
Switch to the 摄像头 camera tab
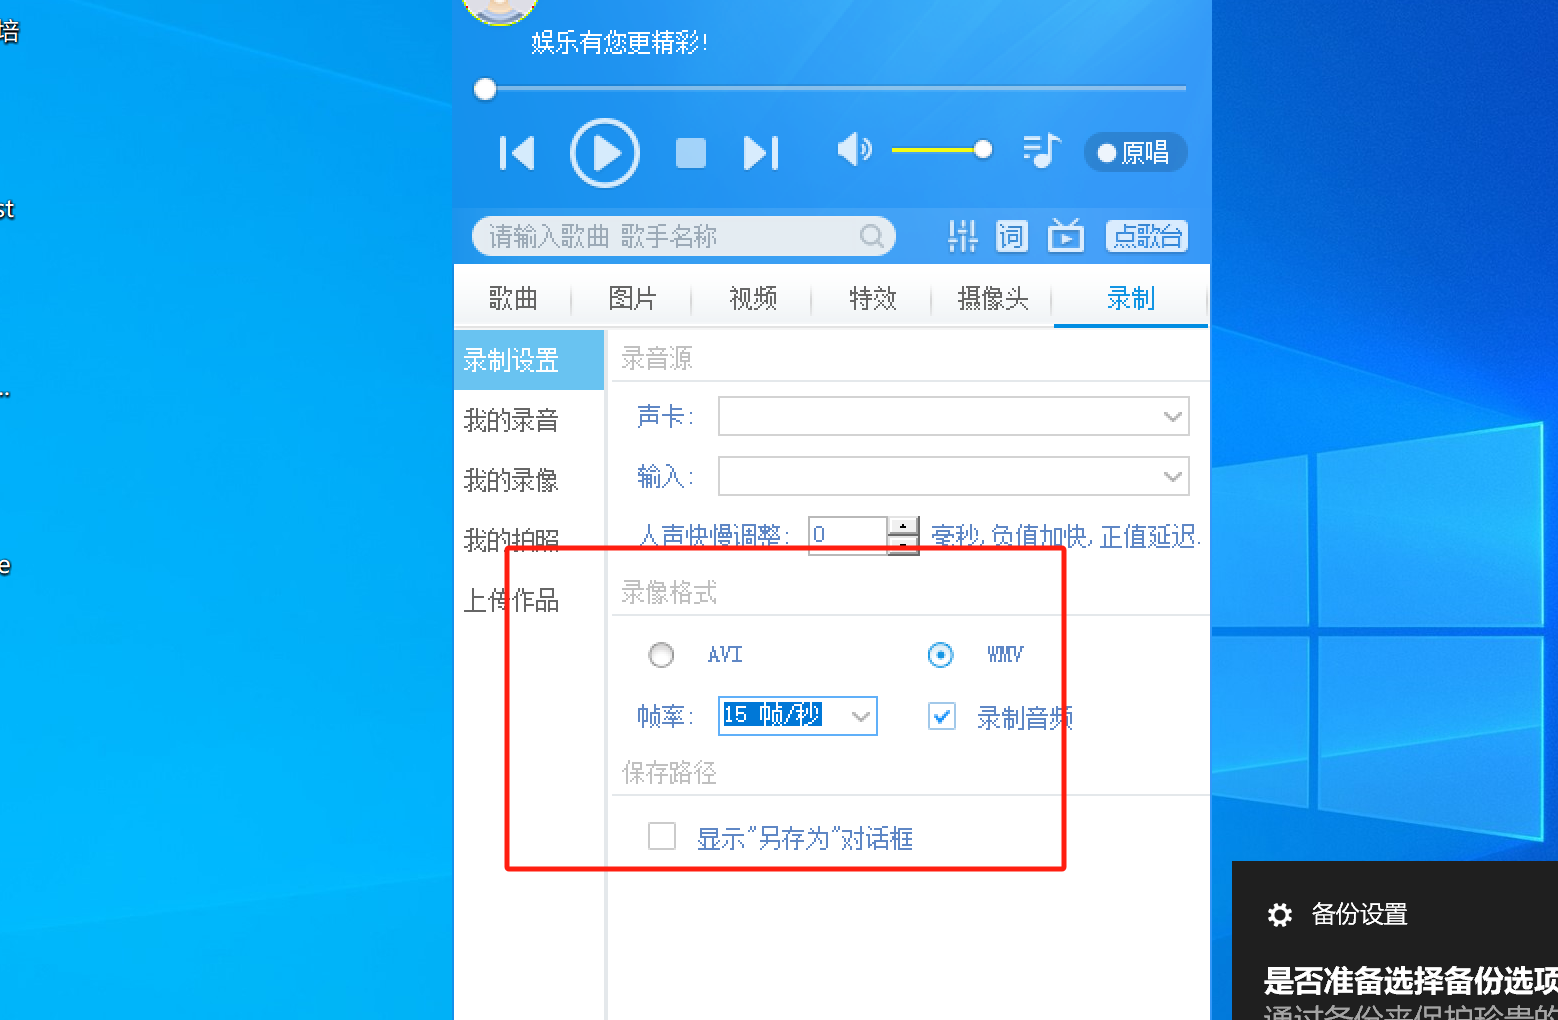click(991, 299)
